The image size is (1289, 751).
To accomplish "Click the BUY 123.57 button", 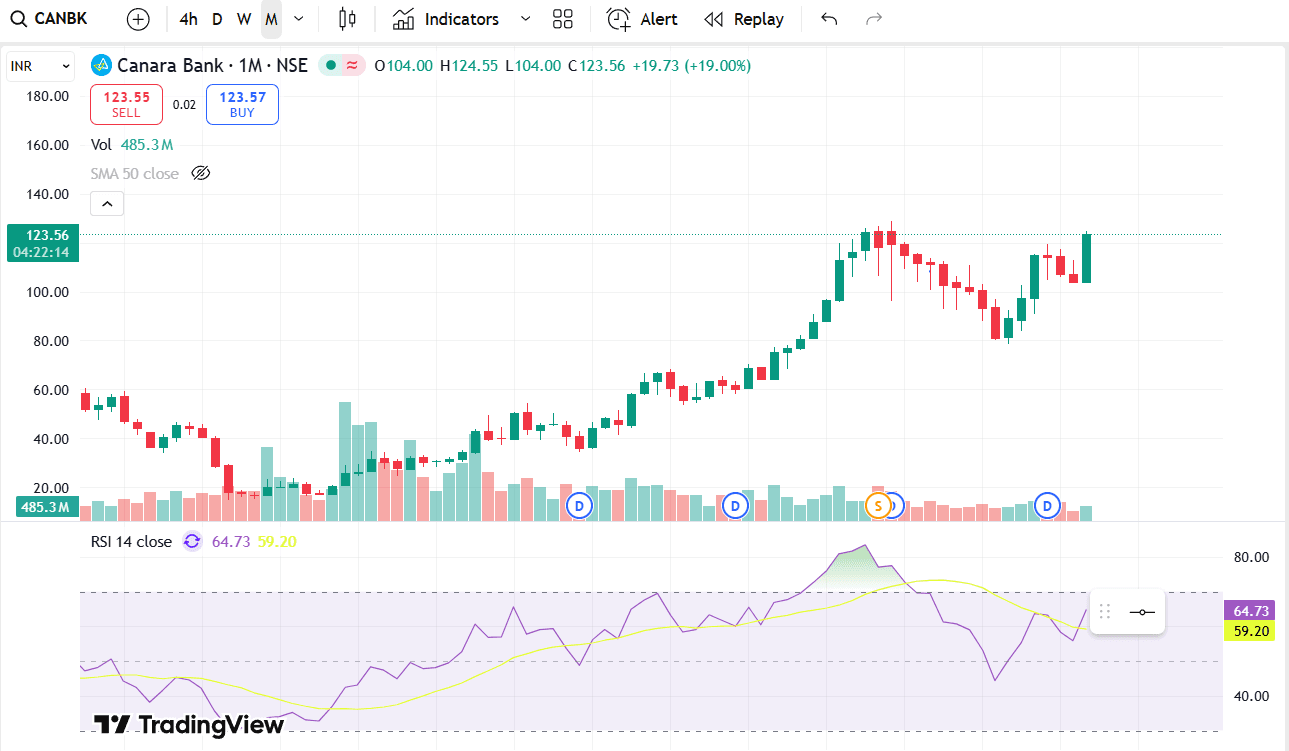I will click(x=243, y=104).
